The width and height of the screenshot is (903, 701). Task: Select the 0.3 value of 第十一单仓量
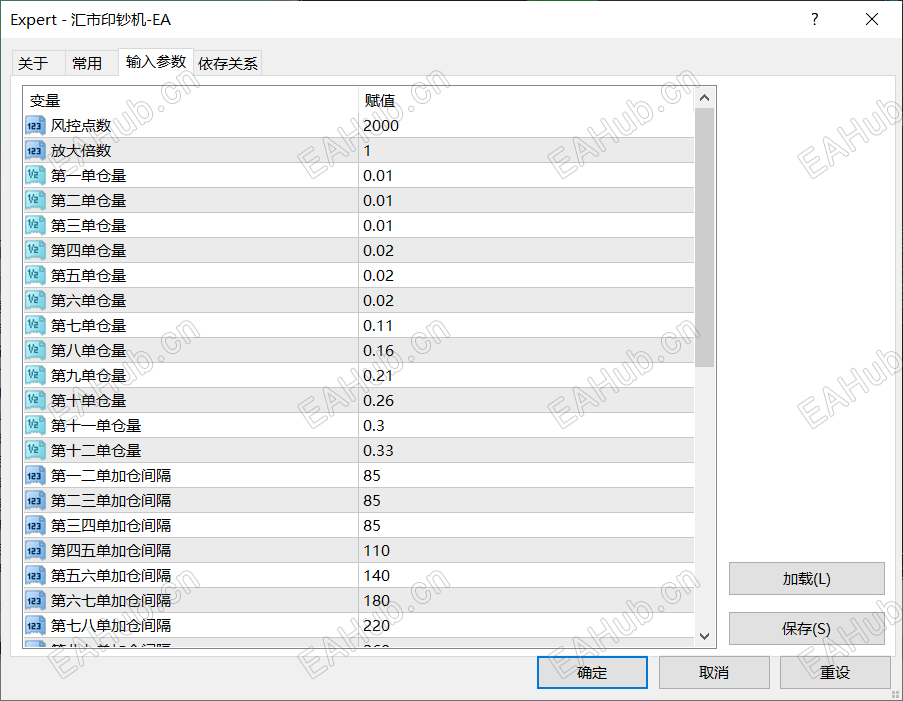[x=374, y=426]
